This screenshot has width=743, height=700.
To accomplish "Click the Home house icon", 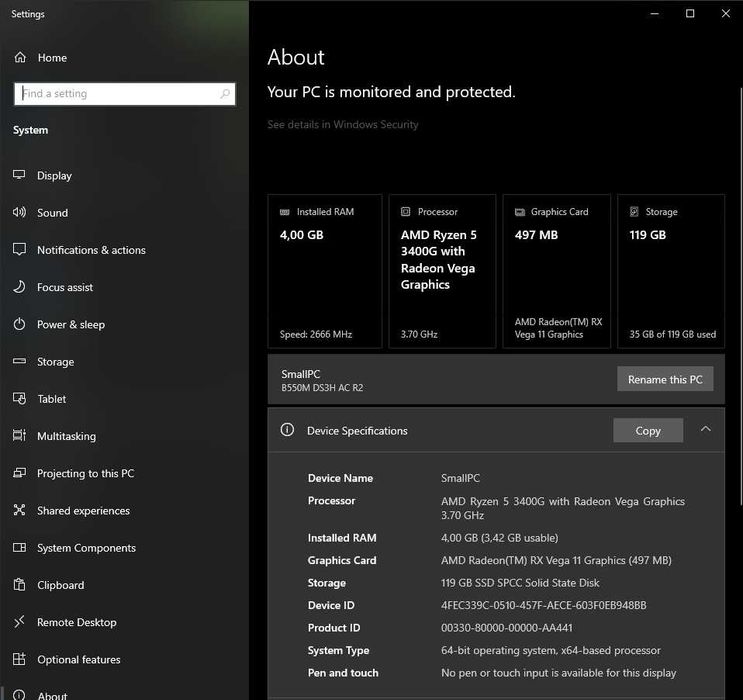I will 20,57.
